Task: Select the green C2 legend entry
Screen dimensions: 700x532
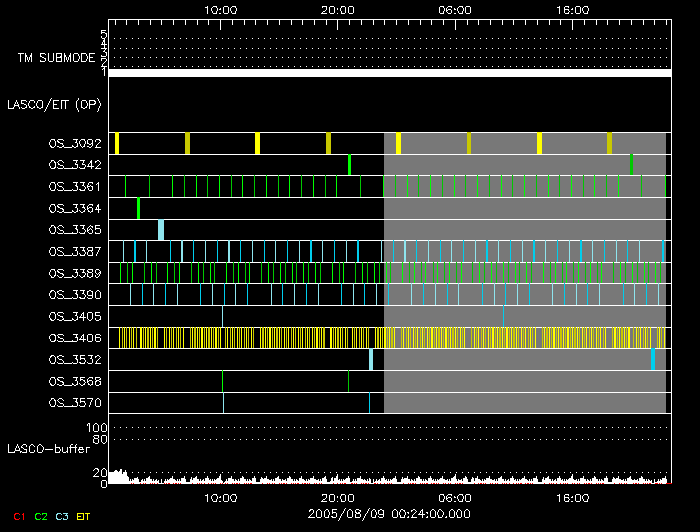Action: (40, 516)
